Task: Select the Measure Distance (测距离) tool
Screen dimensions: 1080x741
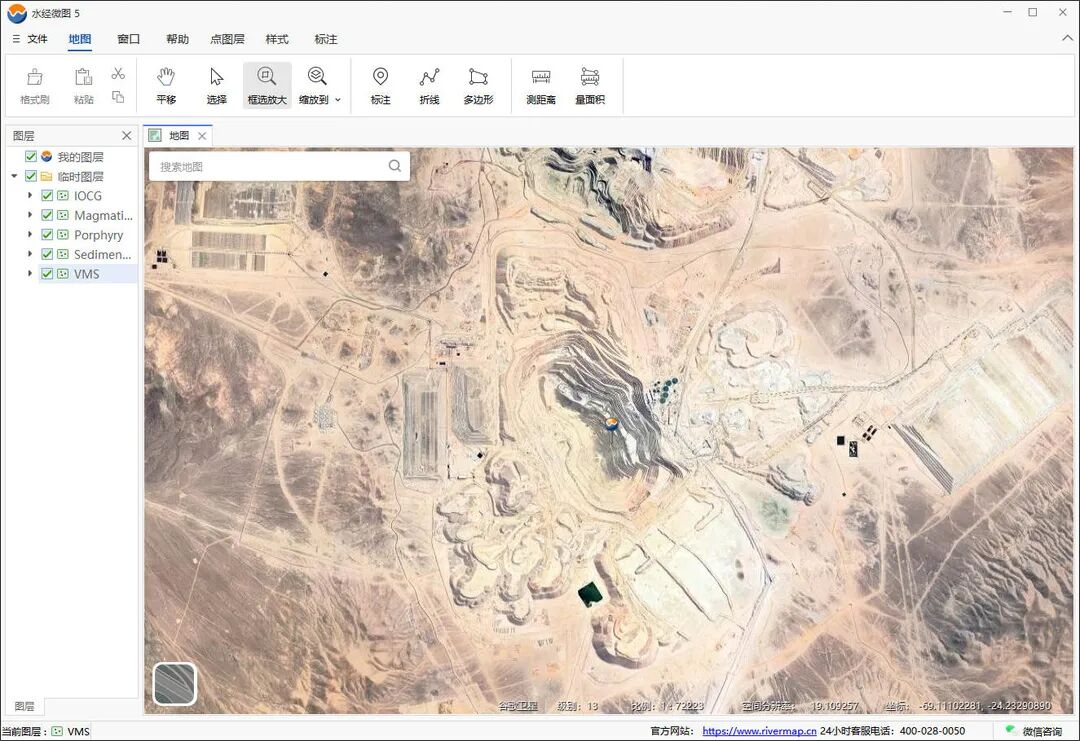Action: click(541, 85)
